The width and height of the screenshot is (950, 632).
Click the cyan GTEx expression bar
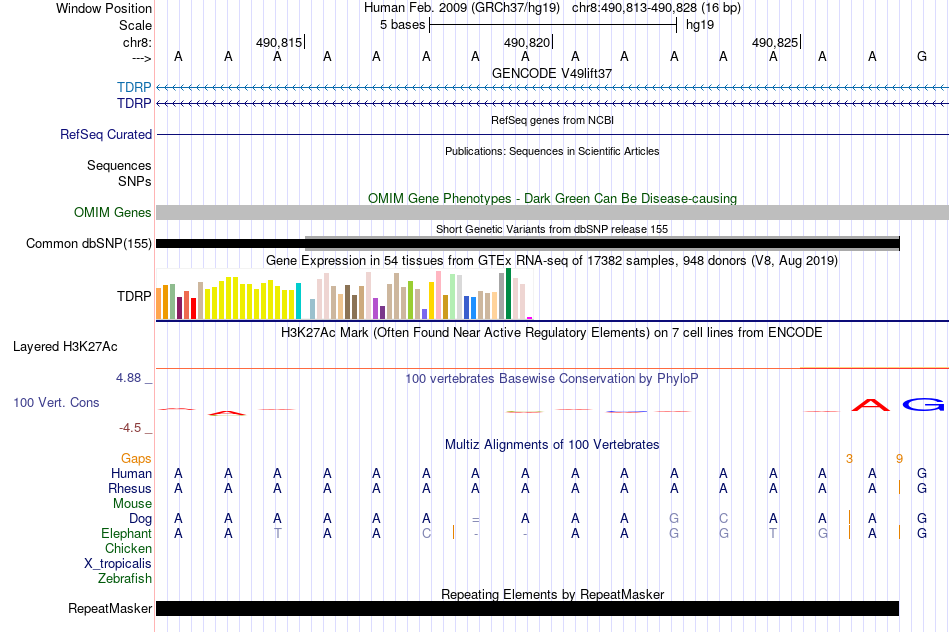298,301
